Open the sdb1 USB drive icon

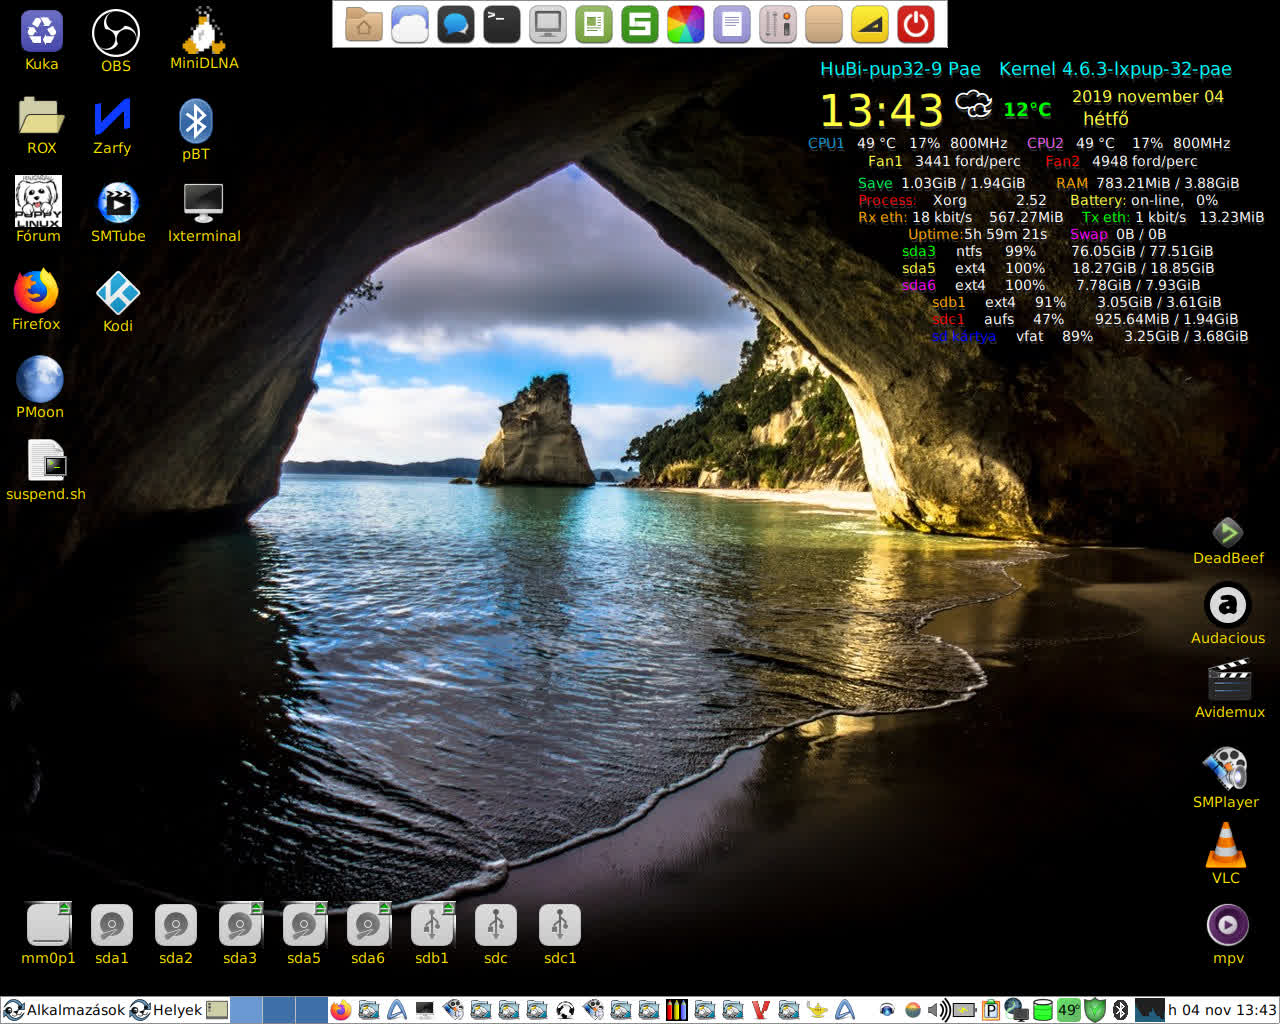pos(432,924)
